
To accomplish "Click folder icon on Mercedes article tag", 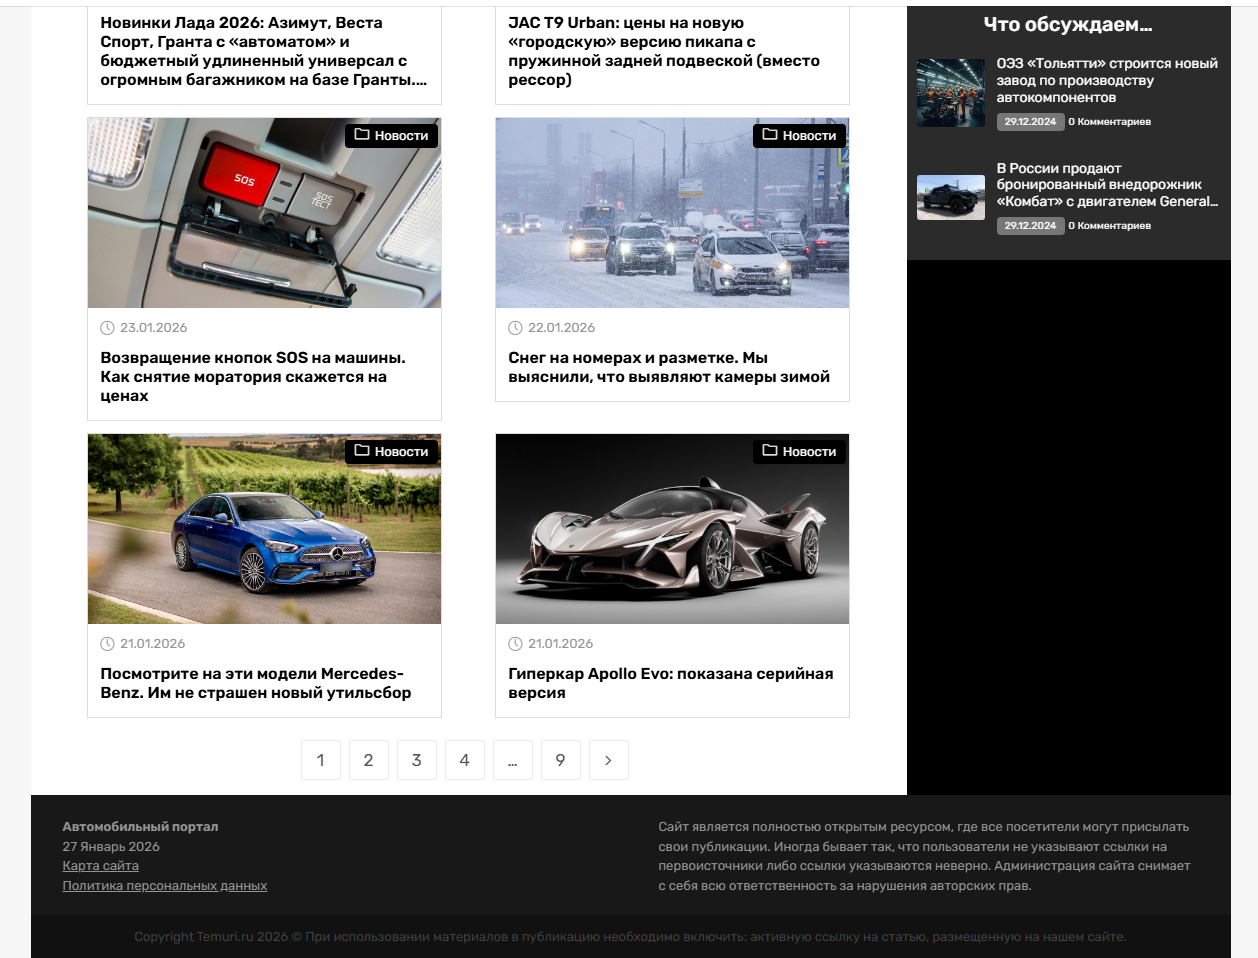I will (x=362, y=451).
